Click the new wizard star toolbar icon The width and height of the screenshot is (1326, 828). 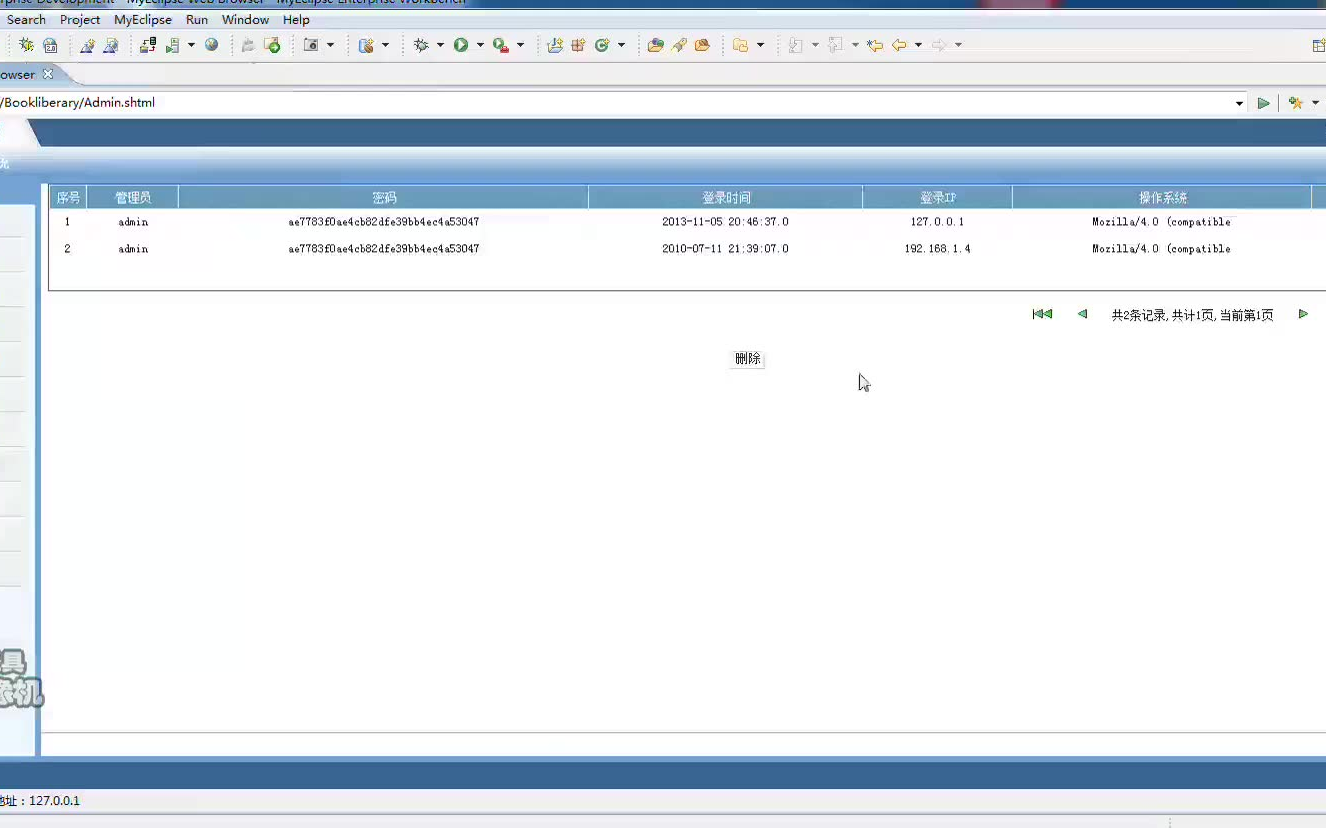point(87,45)
